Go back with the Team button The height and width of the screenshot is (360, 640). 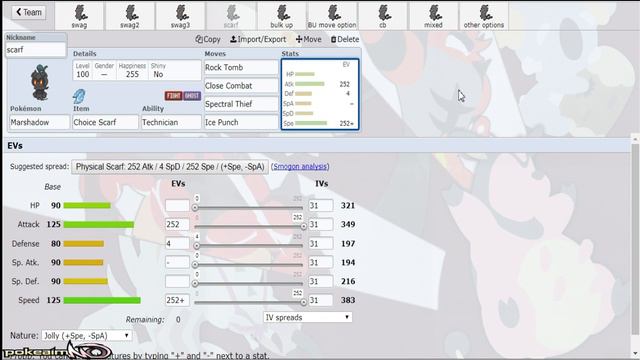(28, 12)
